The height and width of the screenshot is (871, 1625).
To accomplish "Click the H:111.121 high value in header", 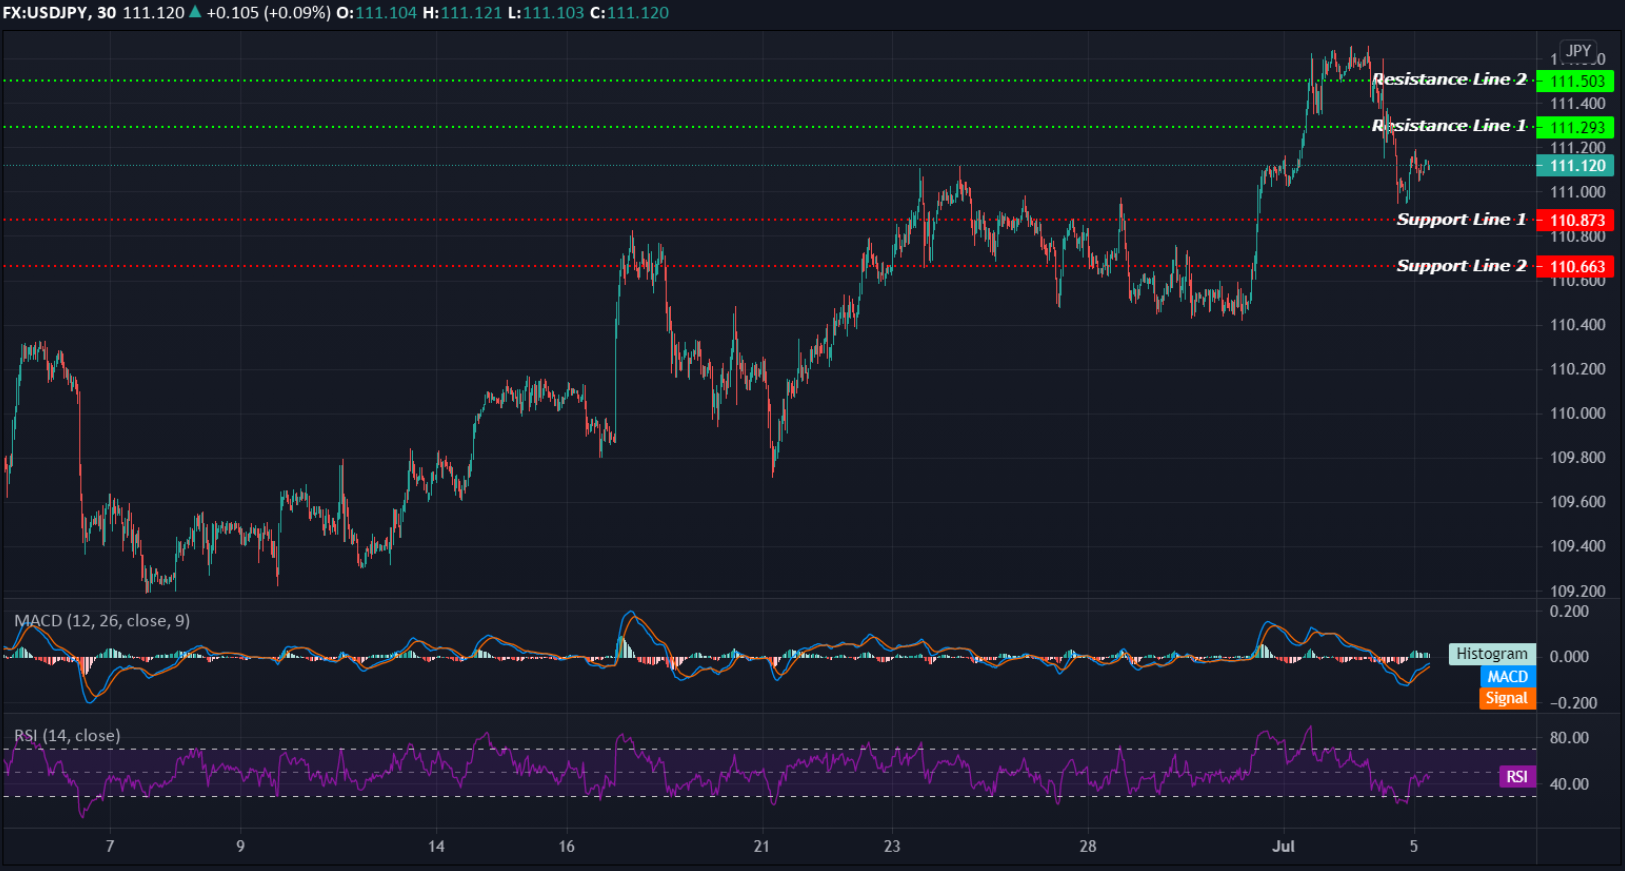I will [x=462, y=13].
